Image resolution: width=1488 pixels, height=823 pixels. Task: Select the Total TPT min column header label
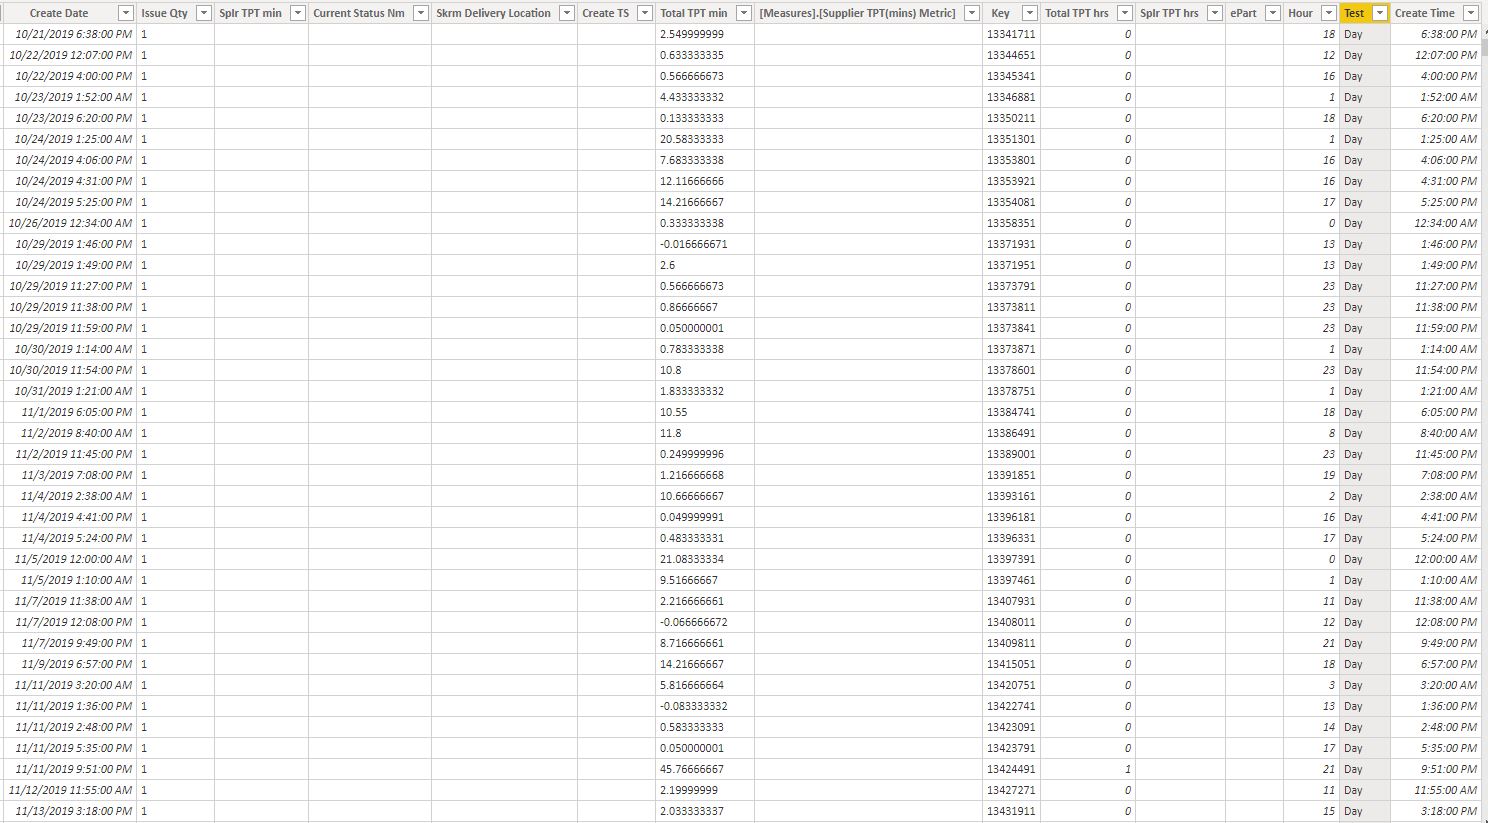(694, 13)
